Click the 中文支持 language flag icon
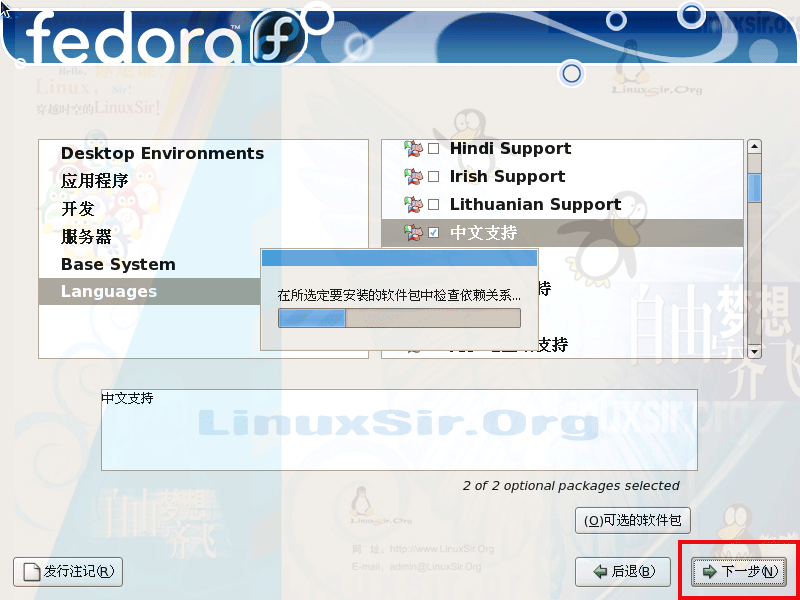This screenshot has height=600, width=800. (x=414, y=233)
